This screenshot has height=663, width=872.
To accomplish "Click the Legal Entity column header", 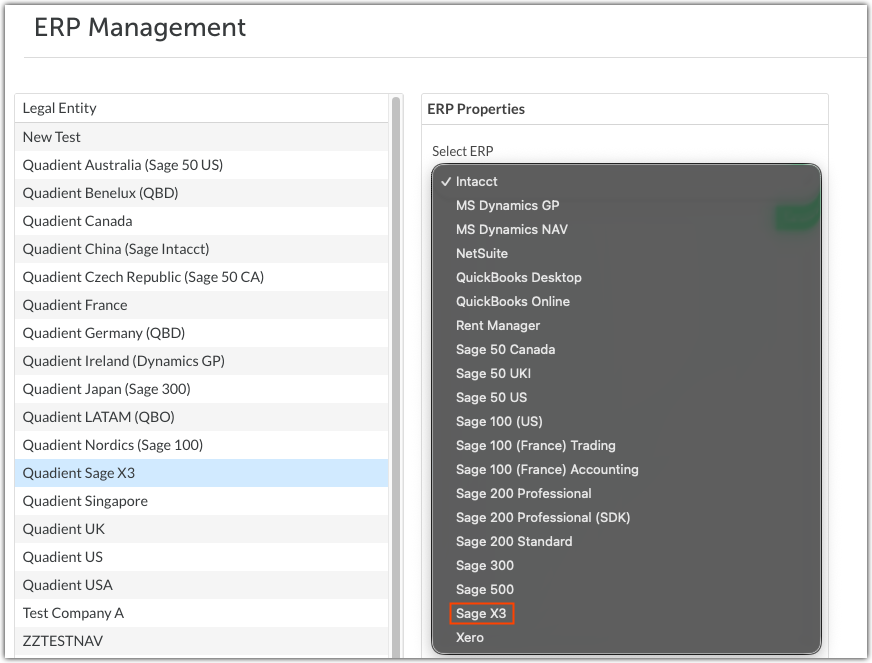I will (x=201, y=108).
